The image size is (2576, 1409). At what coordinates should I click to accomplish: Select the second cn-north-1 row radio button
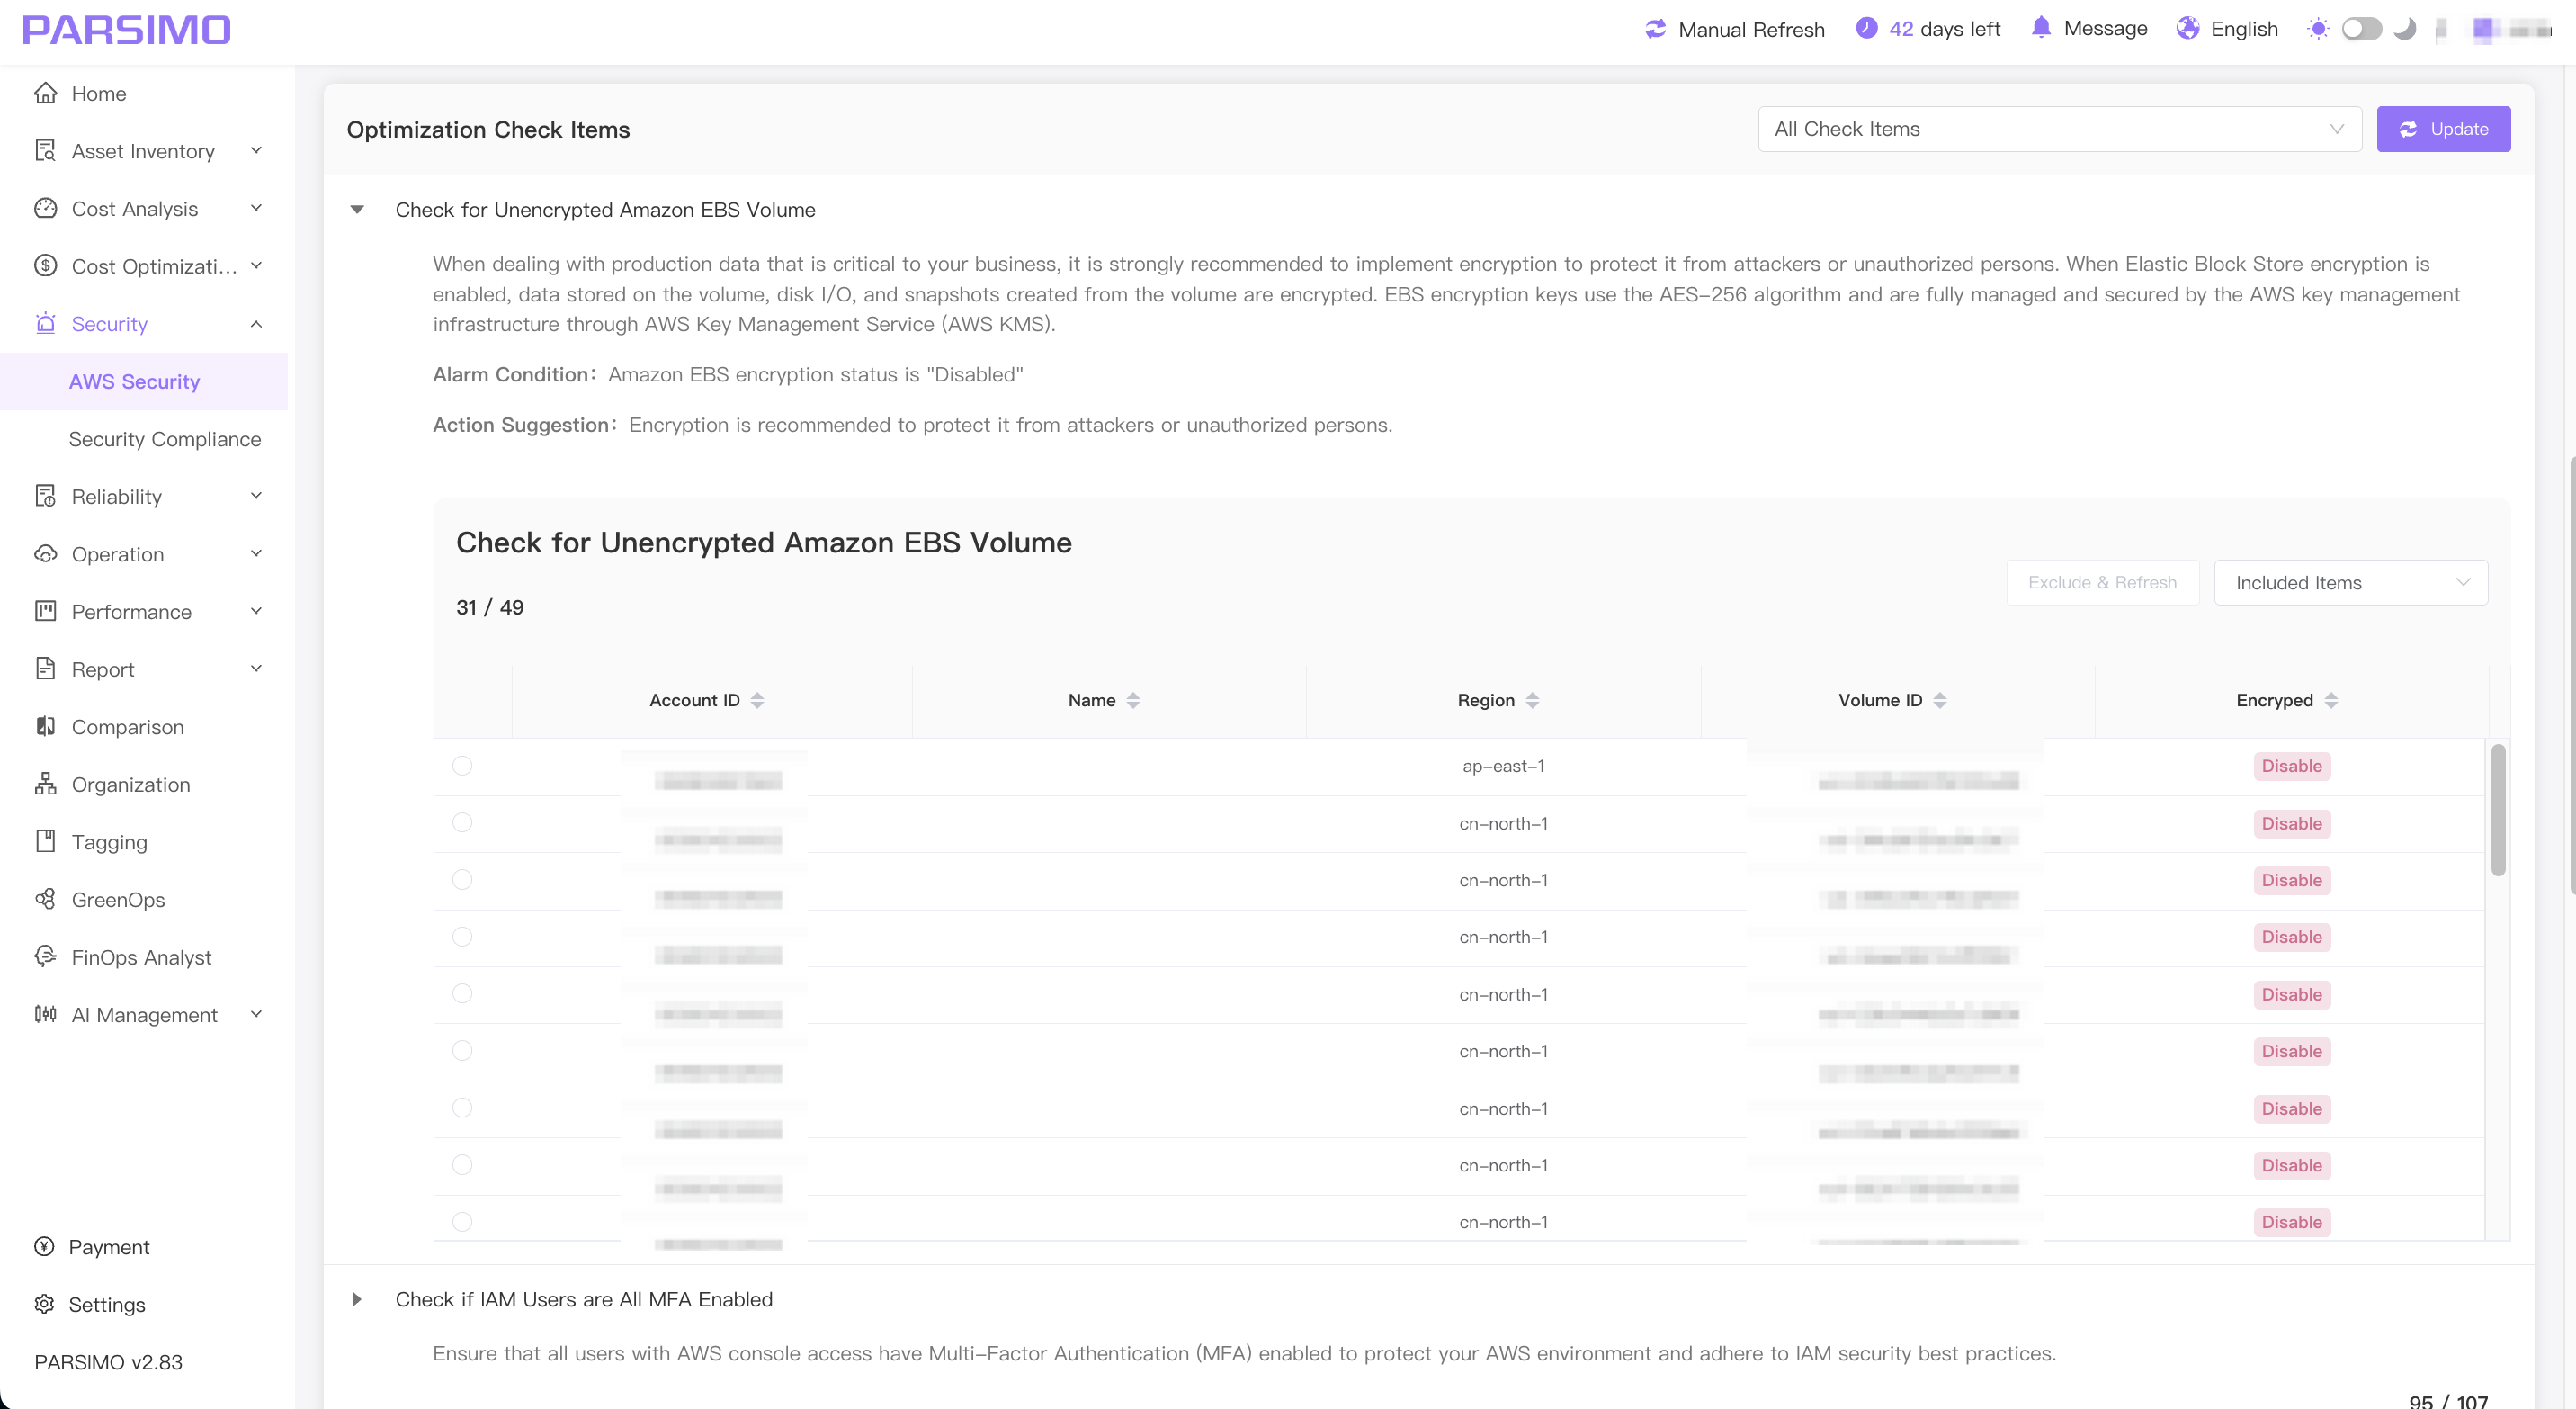coord(462,880)
